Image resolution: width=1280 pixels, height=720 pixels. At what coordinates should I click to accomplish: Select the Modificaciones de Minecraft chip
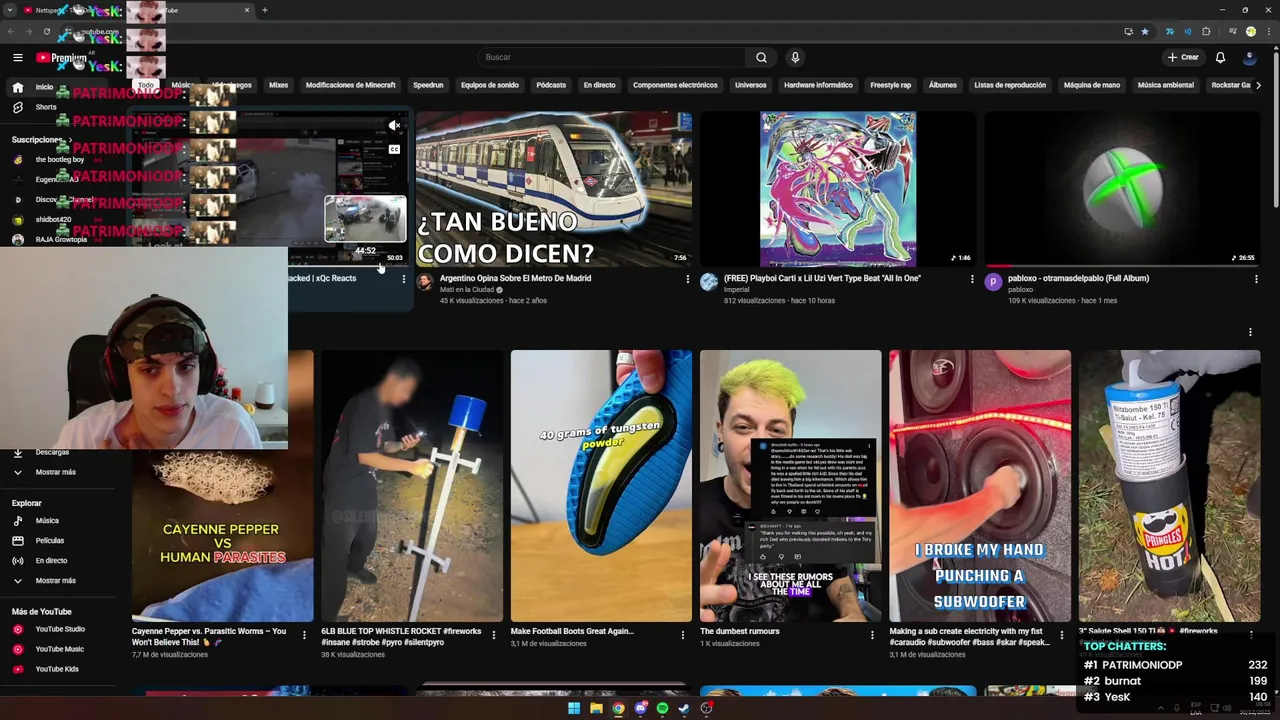click(x=351, y=85)
